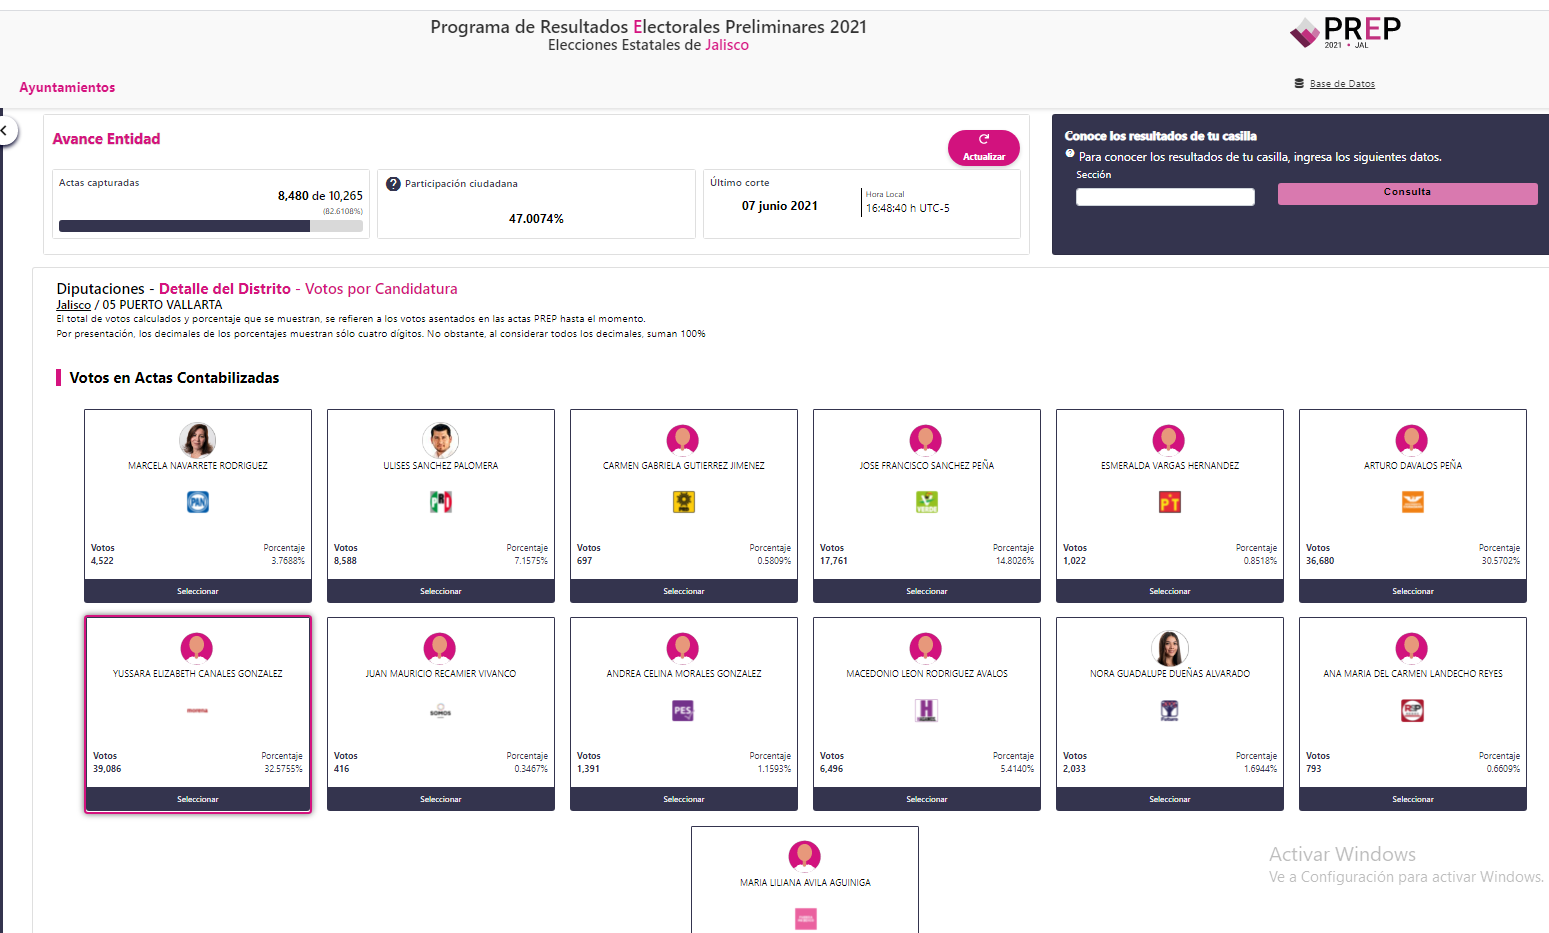Click Andrea Celina Morales Gonzalez's avatar icon
Image resolution: width=1549 pixels, height=933 pixels.
(x=683, y=648)
